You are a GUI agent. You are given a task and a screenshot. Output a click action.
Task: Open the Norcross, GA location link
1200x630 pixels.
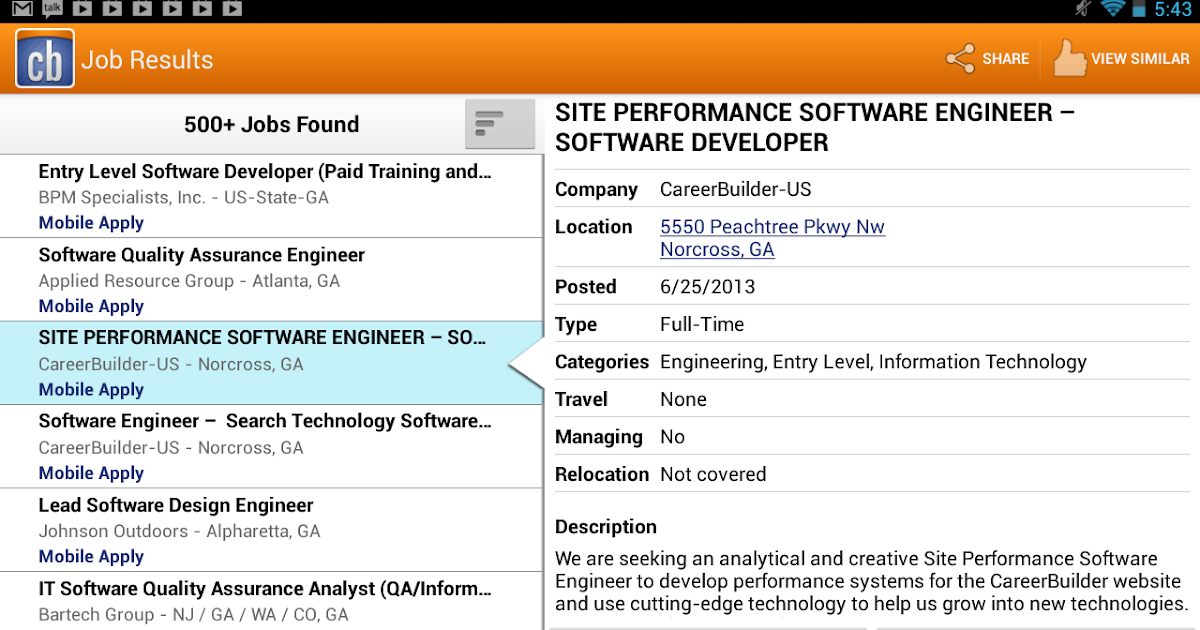(717, 250)
